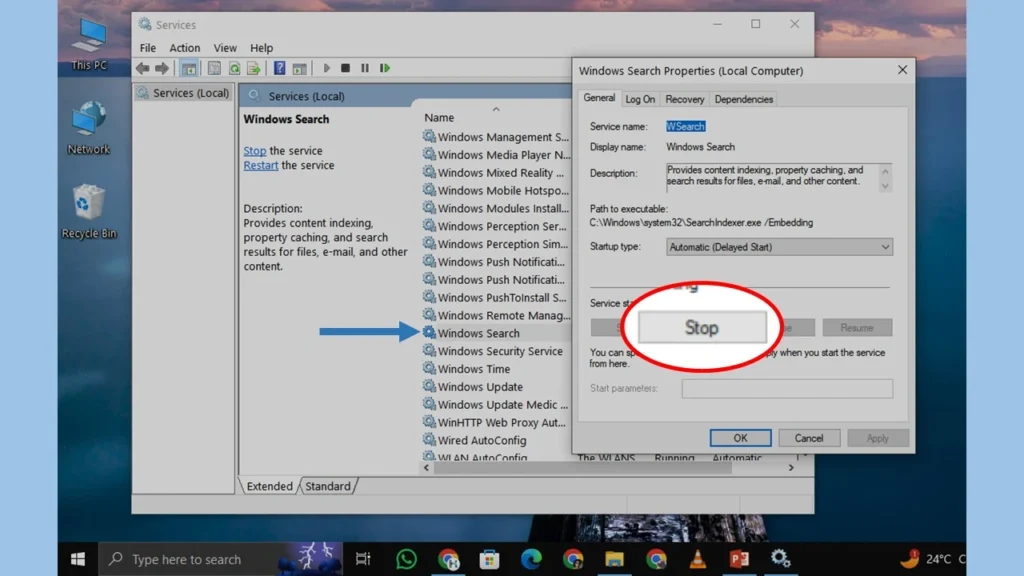The image size is (1024, 576).
Task: Click the horizontal scrollbar right arrow
Action: click(791, 468)
